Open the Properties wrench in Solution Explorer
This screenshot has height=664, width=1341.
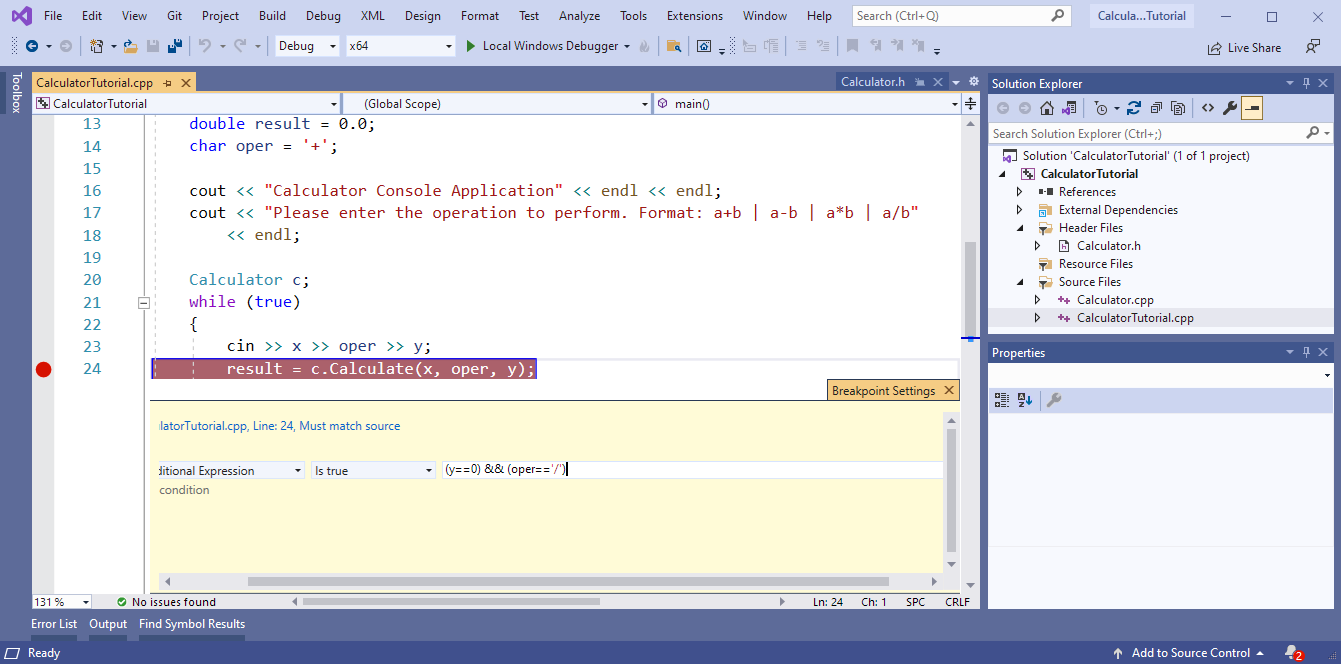1230,108
